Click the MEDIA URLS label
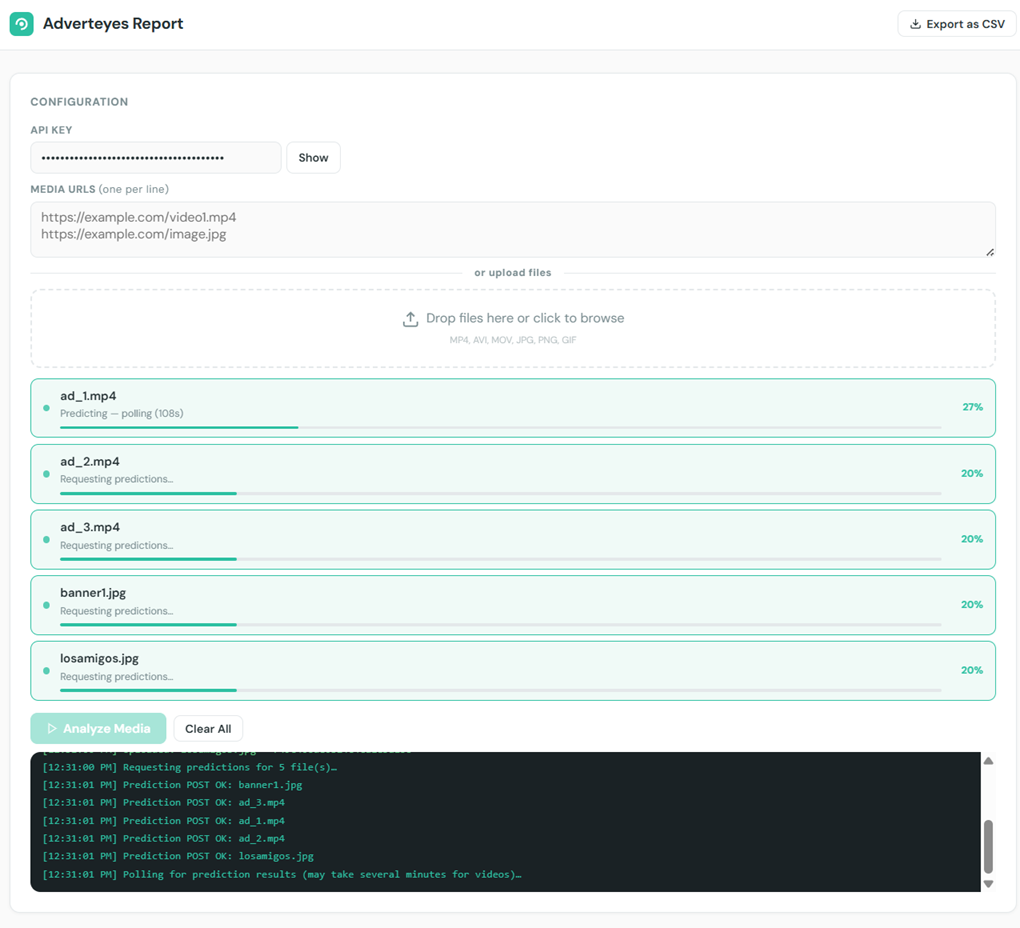This screenshot has width=1020, height=928. click(62, 189)
